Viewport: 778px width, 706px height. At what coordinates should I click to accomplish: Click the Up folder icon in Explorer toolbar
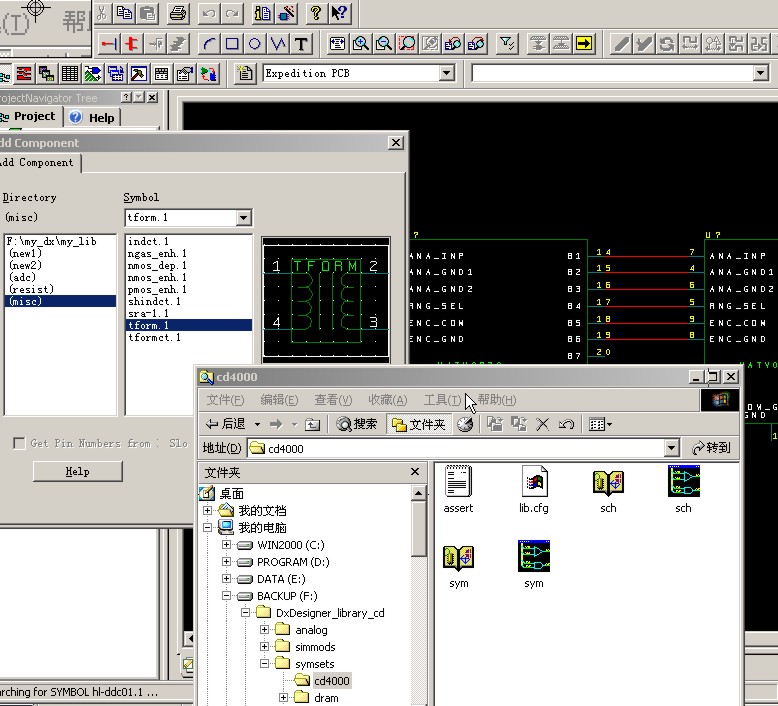312,424
